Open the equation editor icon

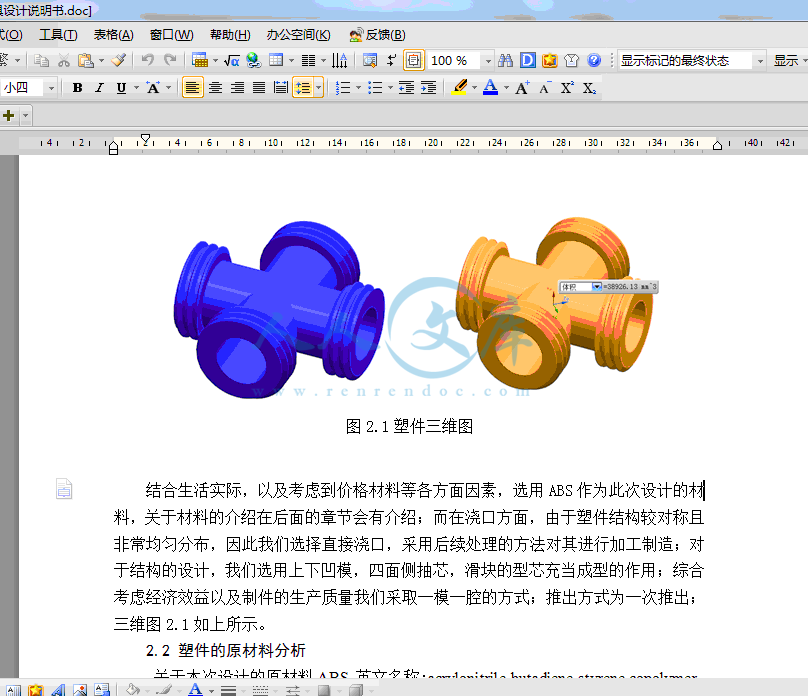click(x=231, y=61)
